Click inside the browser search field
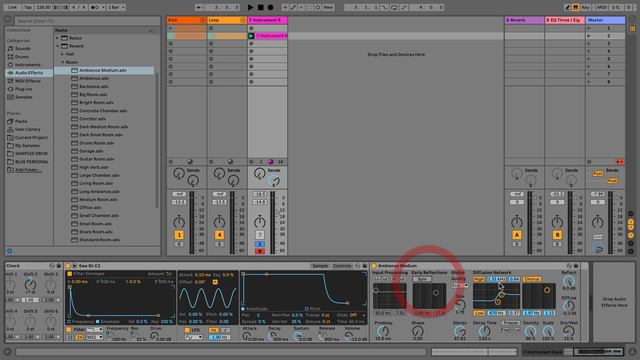Viewport: 640px width, 360px height. tap(87, 21)
